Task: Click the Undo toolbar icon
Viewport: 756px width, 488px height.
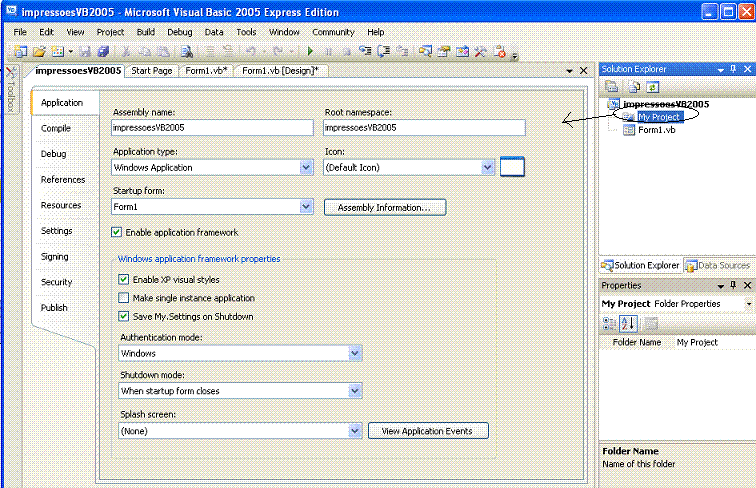Action: tap(251, 51)
